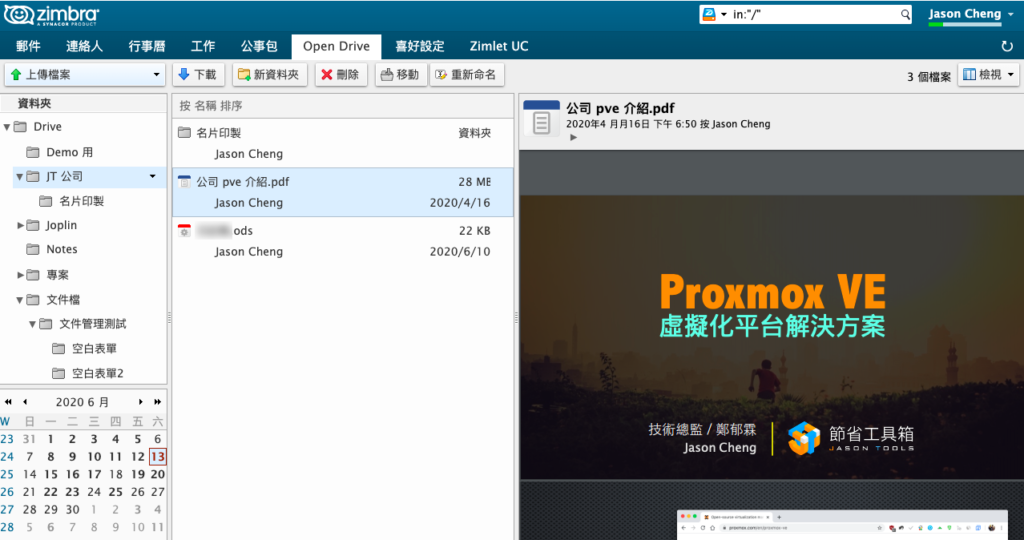Expand preview details triangle
This screenshot has width=1024, height=540.
[573, 137]
